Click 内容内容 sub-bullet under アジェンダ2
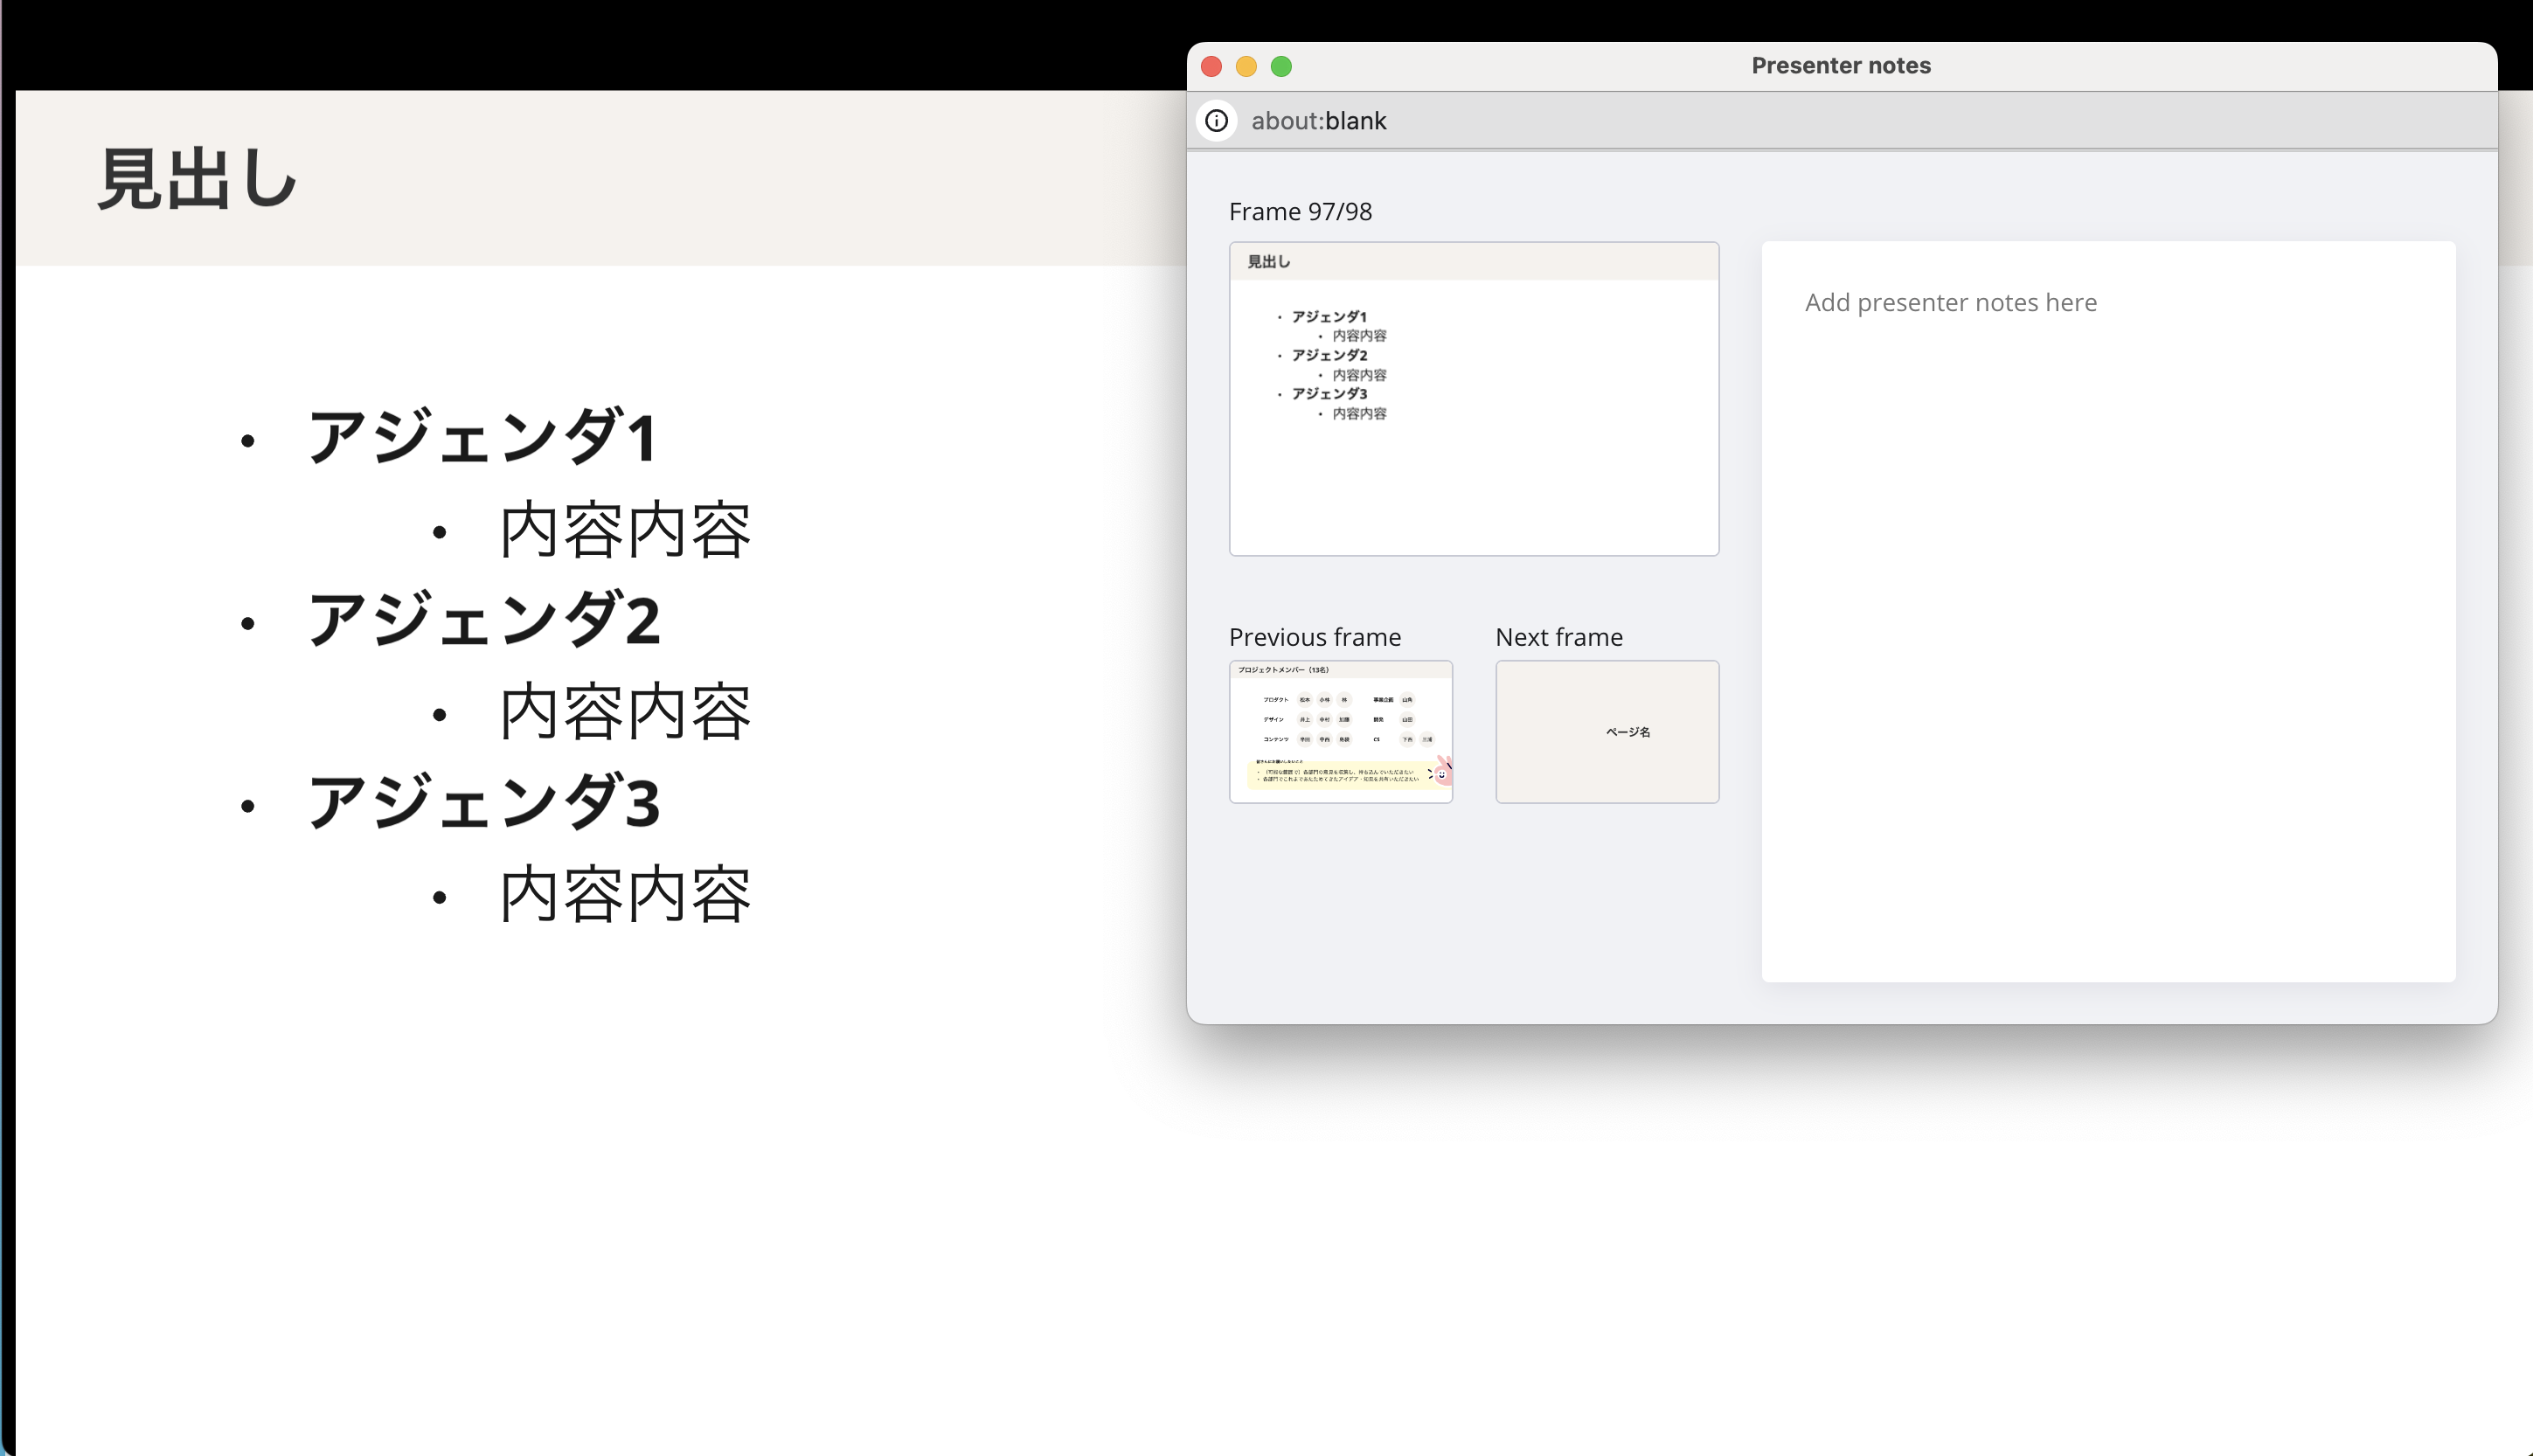Screen dimensions: 2533x1456 pyautogui.click(x=624, y=712)
